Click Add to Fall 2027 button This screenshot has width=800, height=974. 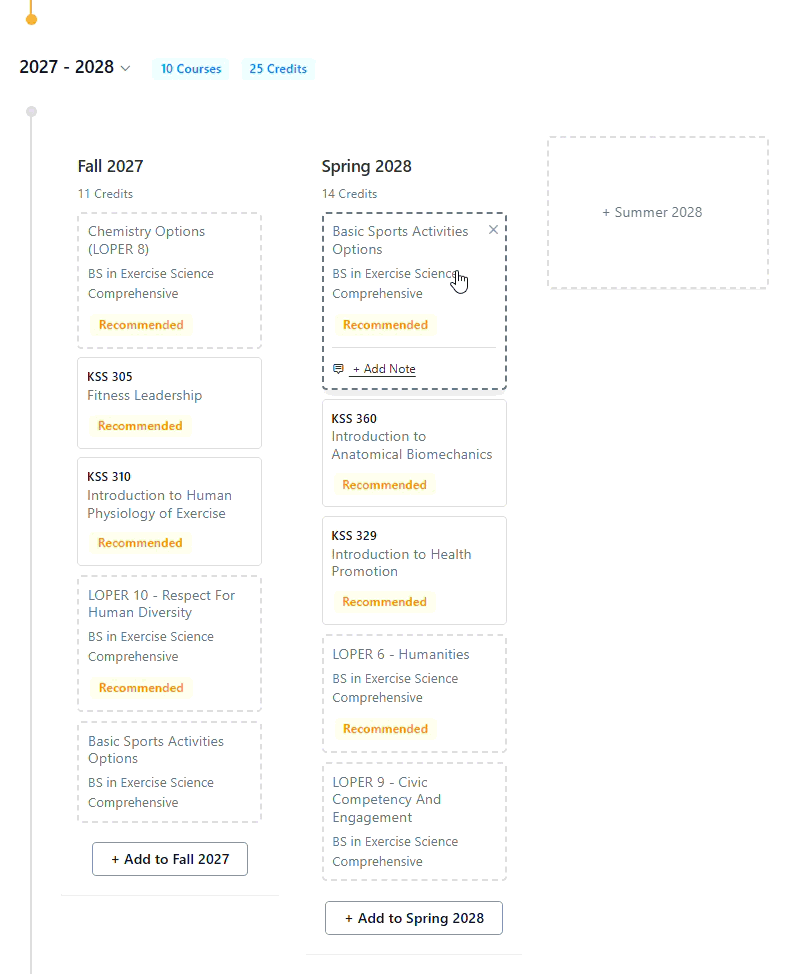coord(170,859)
